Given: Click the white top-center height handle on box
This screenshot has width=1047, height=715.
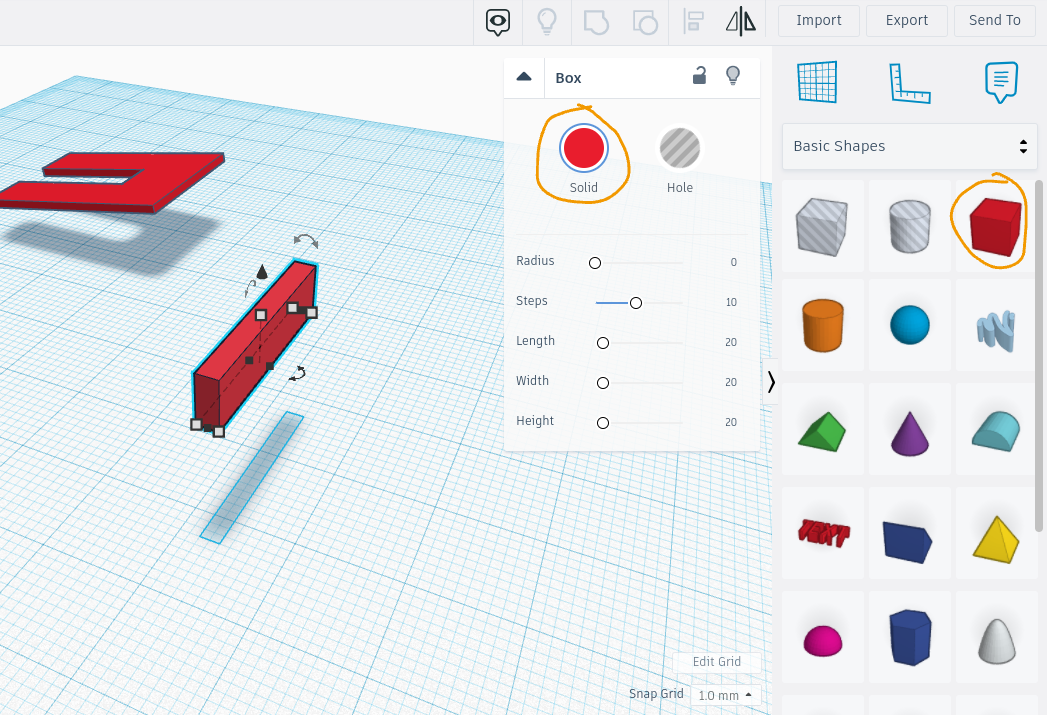Looking at the screenshot, I should [x=261, y=315].
